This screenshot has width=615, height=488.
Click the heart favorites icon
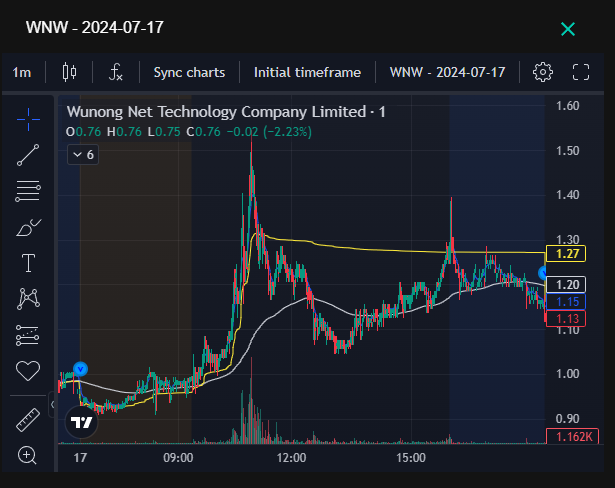point(28,371)
